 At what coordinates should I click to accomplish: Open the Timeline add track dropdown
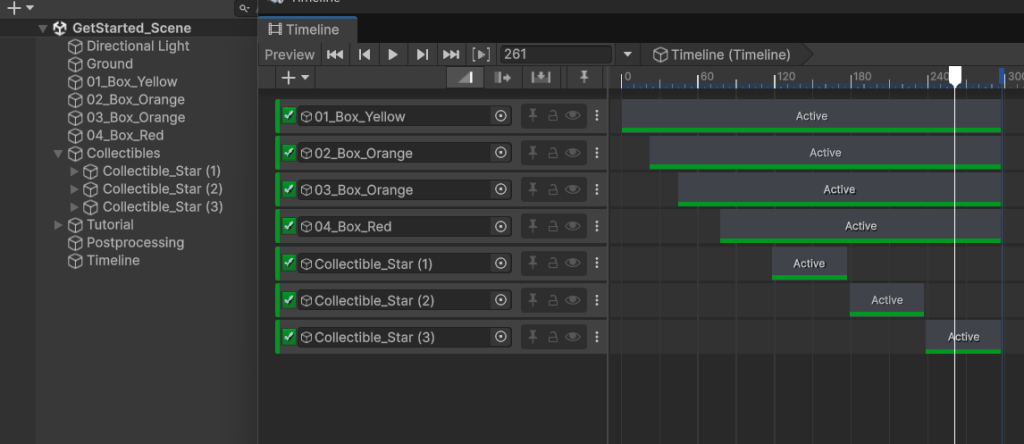pyautogui.click(x=295, y=77)
